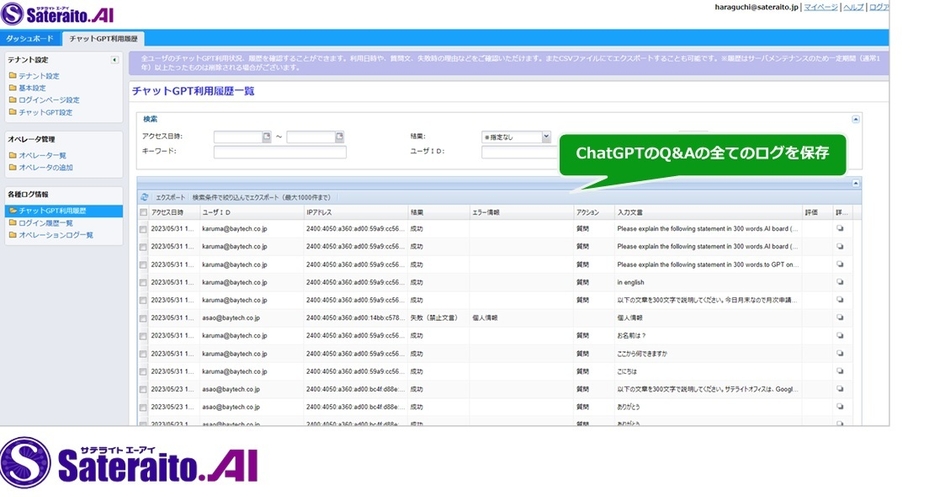Viewport: 940px width, 497px height.
Task: Collapse the 検索 search panel
Action: pyautogui.click(x=855, y=119)
